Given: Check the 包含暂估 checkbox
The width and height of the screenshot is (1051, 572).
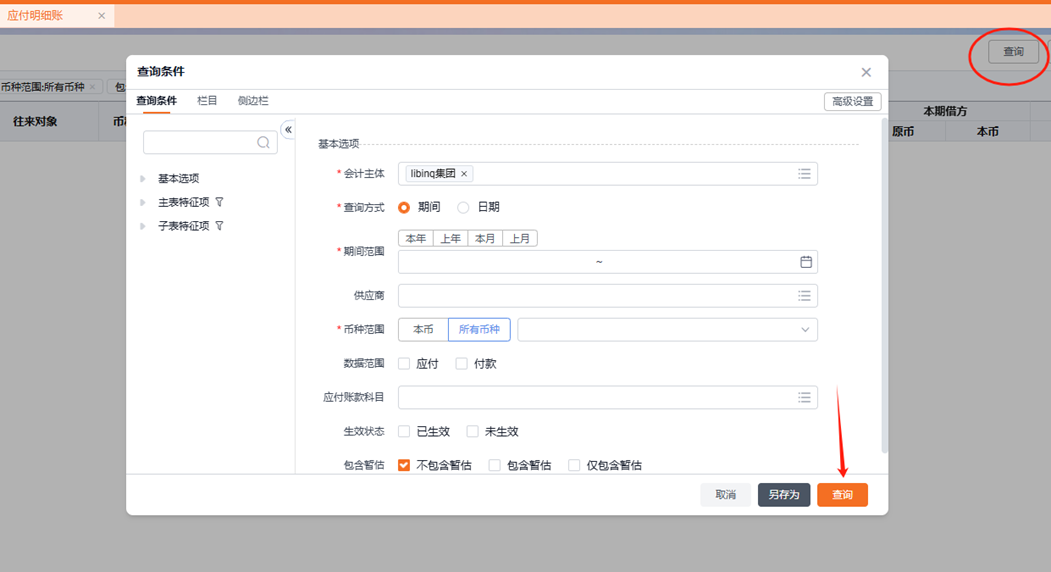Looking at the screenshot, I should [x=494, y=465].
